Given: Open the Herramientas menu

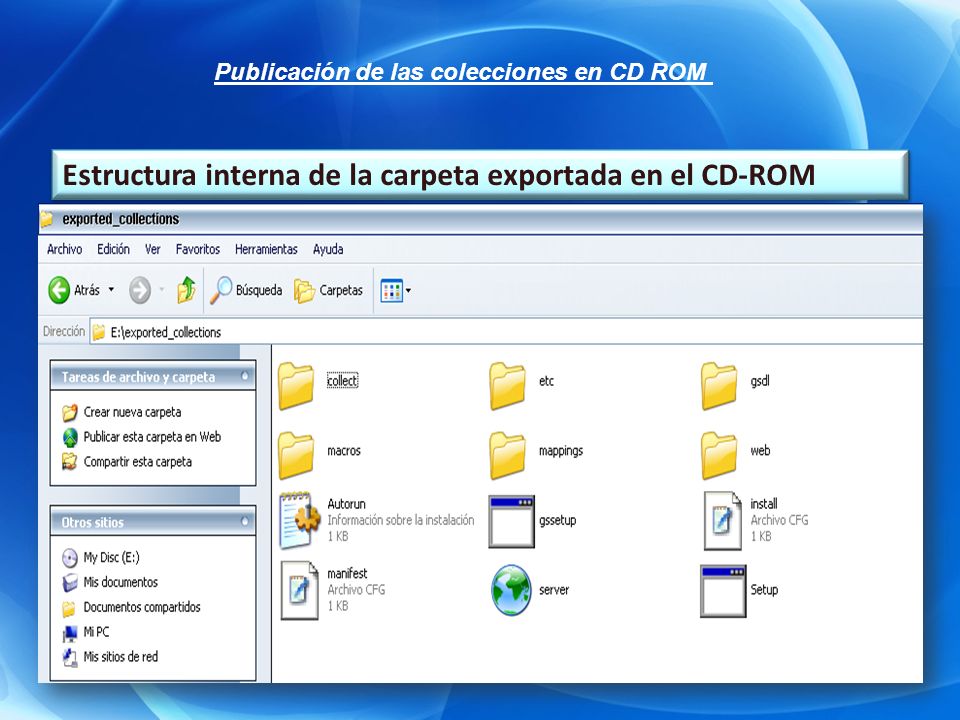Looking at the screenshot, I should [266, 249].
